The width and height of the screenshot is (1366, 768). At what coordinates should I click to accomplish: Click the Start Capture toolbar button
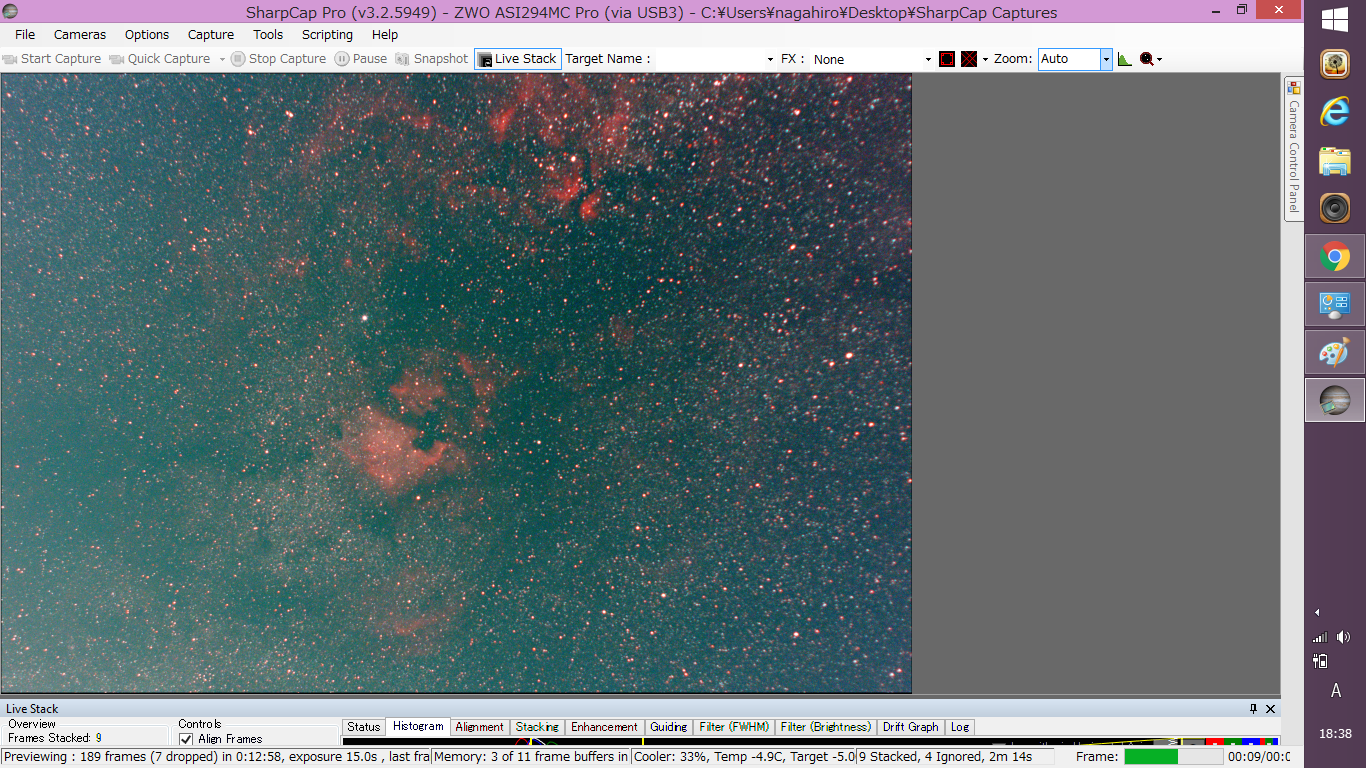coord(52,59)
